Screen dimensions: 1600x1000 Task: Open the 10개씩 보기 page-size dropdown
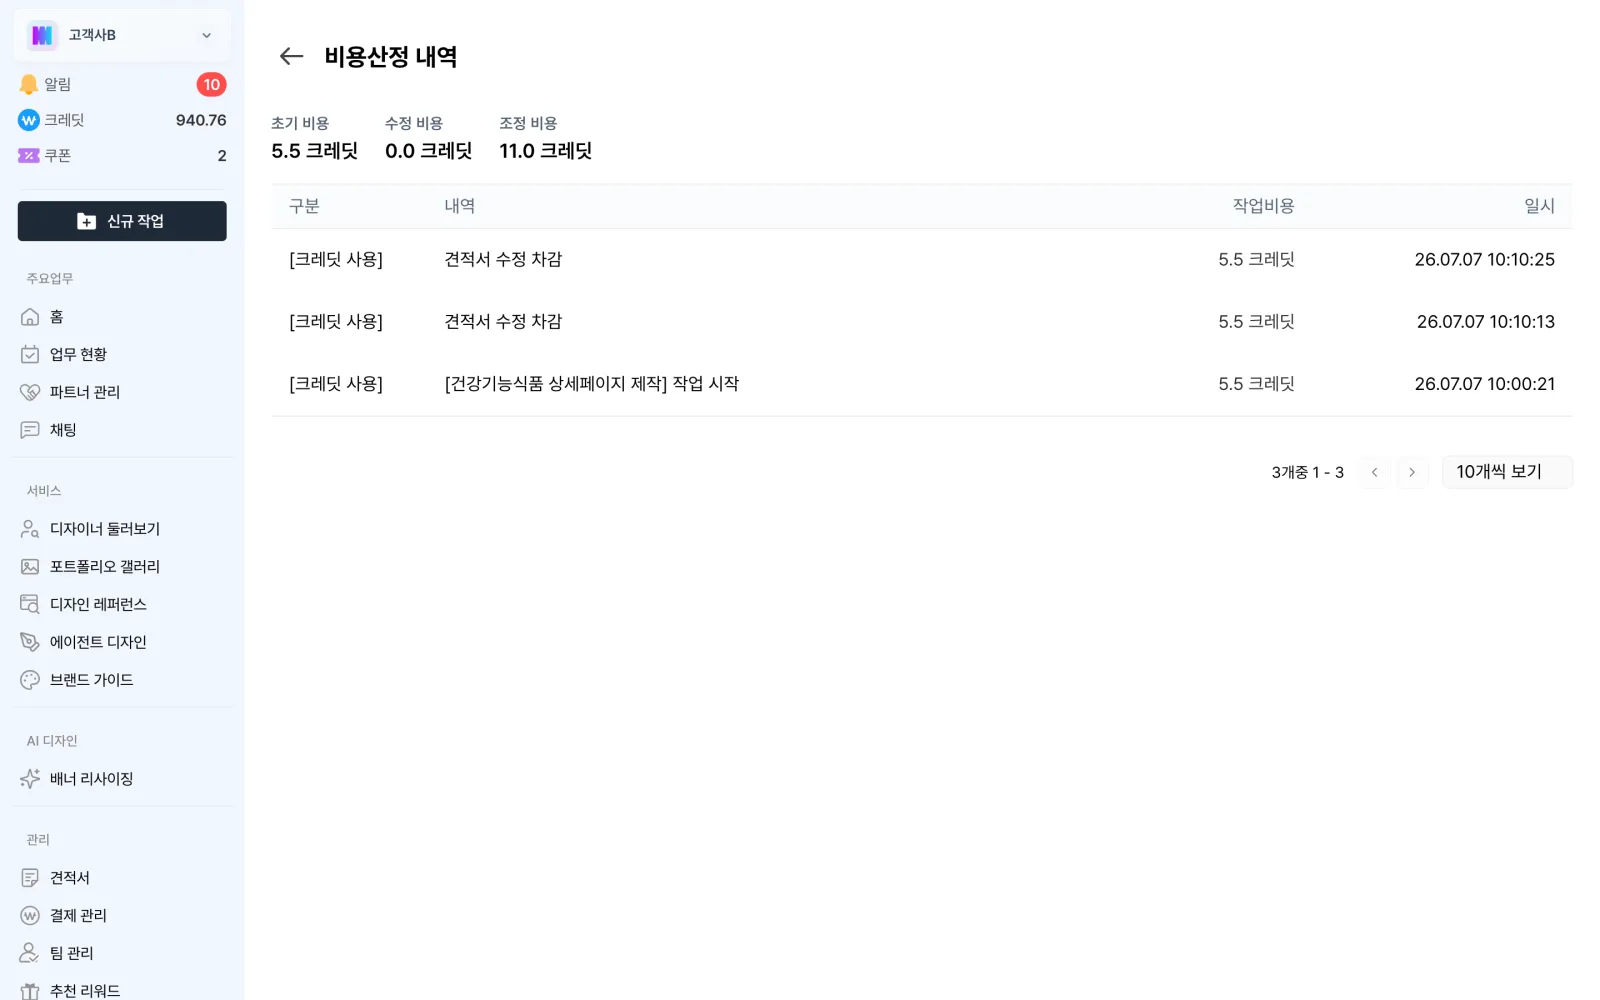pos(1507,472)
